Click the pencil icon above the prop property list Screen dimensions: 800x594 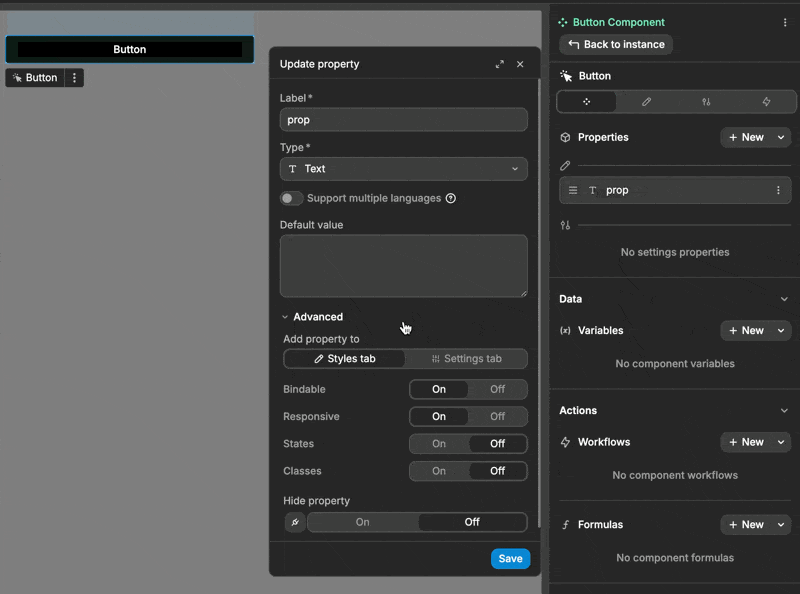coord(565,165)
